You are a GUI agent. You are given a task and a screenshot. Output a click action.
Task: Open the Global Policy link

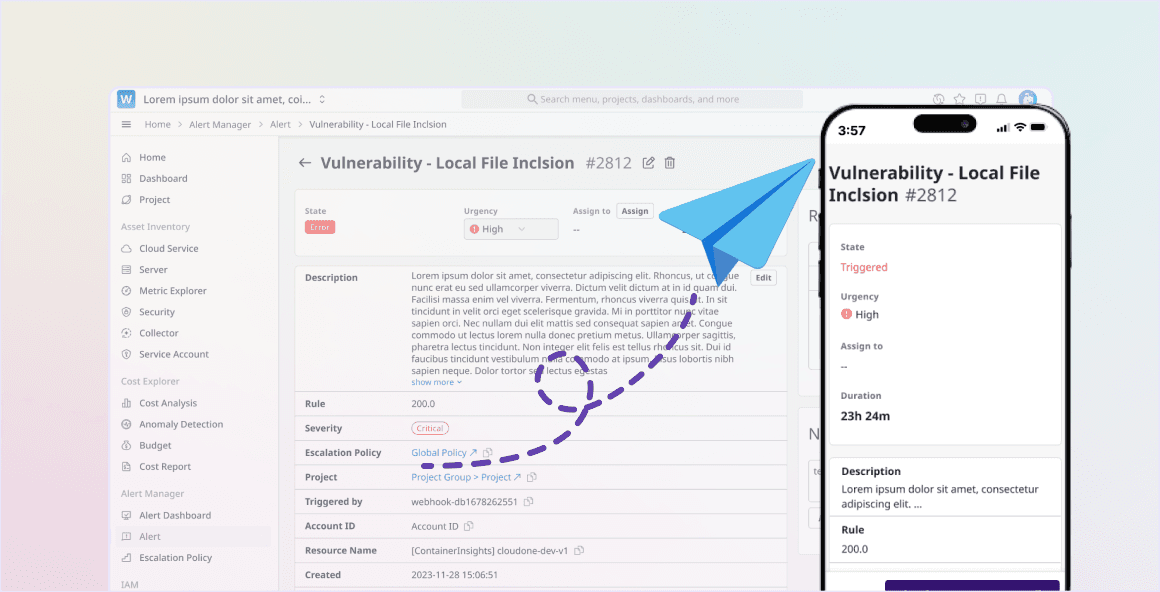[x=444, y=453]
